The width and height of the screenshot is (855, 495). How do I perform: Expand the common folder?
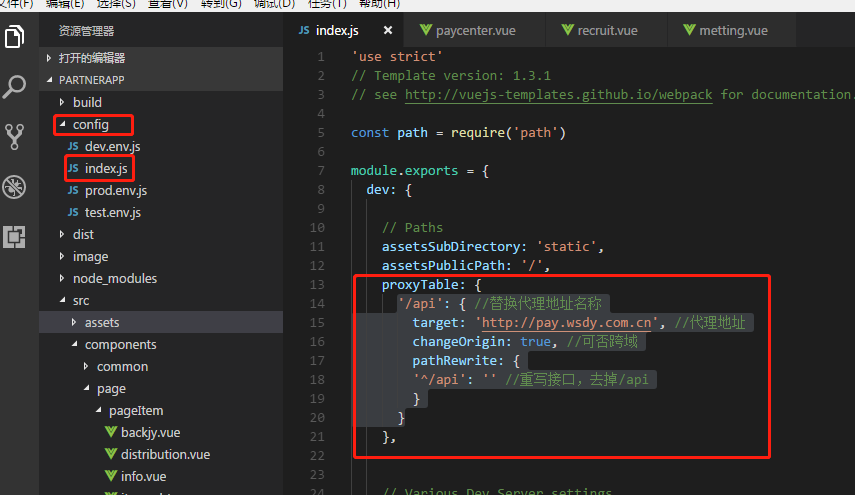(x=162, y=367)
